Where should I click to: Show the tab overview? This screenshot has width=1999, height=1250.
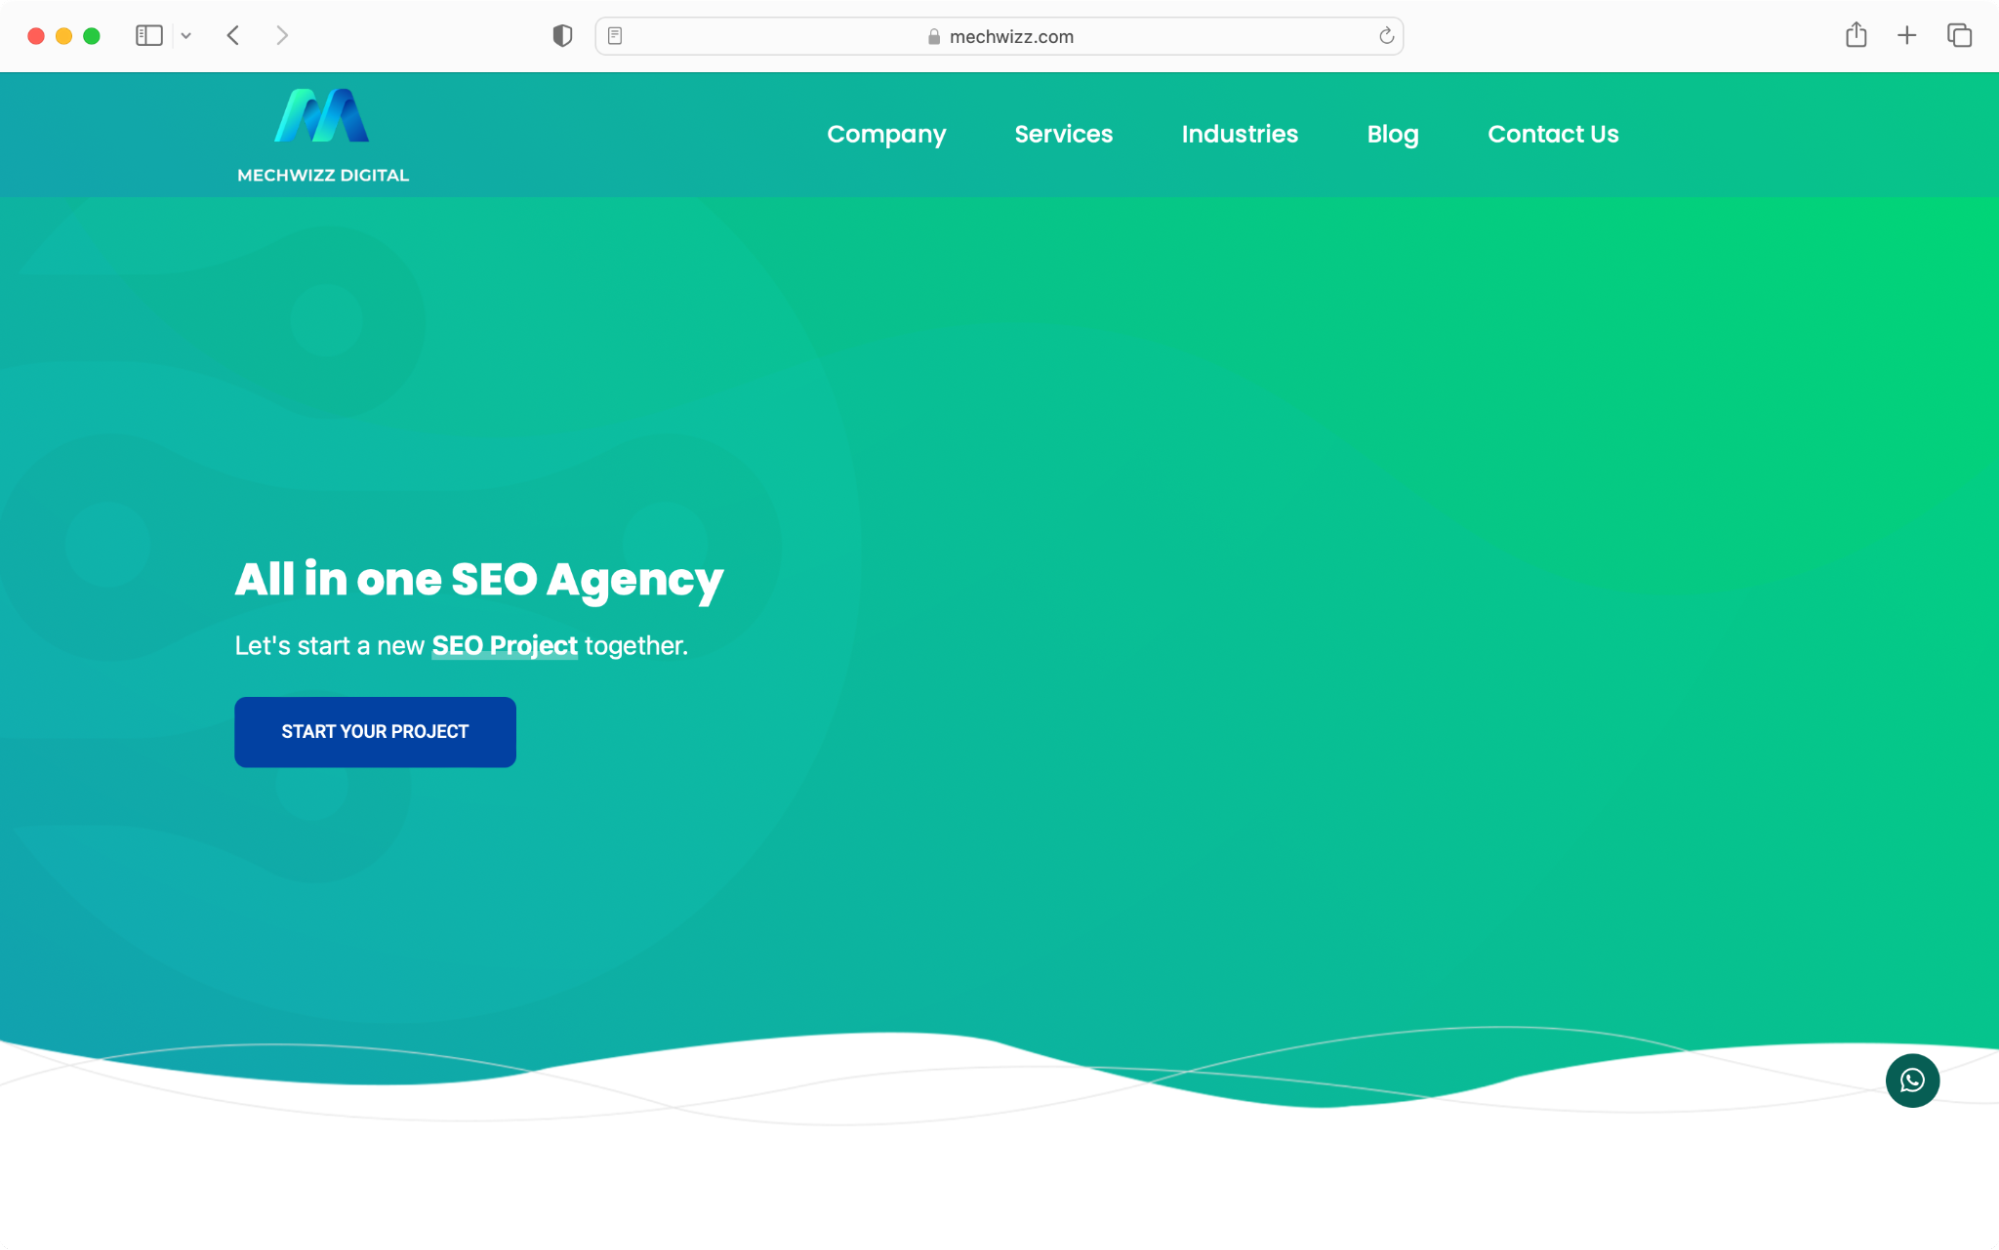(1958, 36)
